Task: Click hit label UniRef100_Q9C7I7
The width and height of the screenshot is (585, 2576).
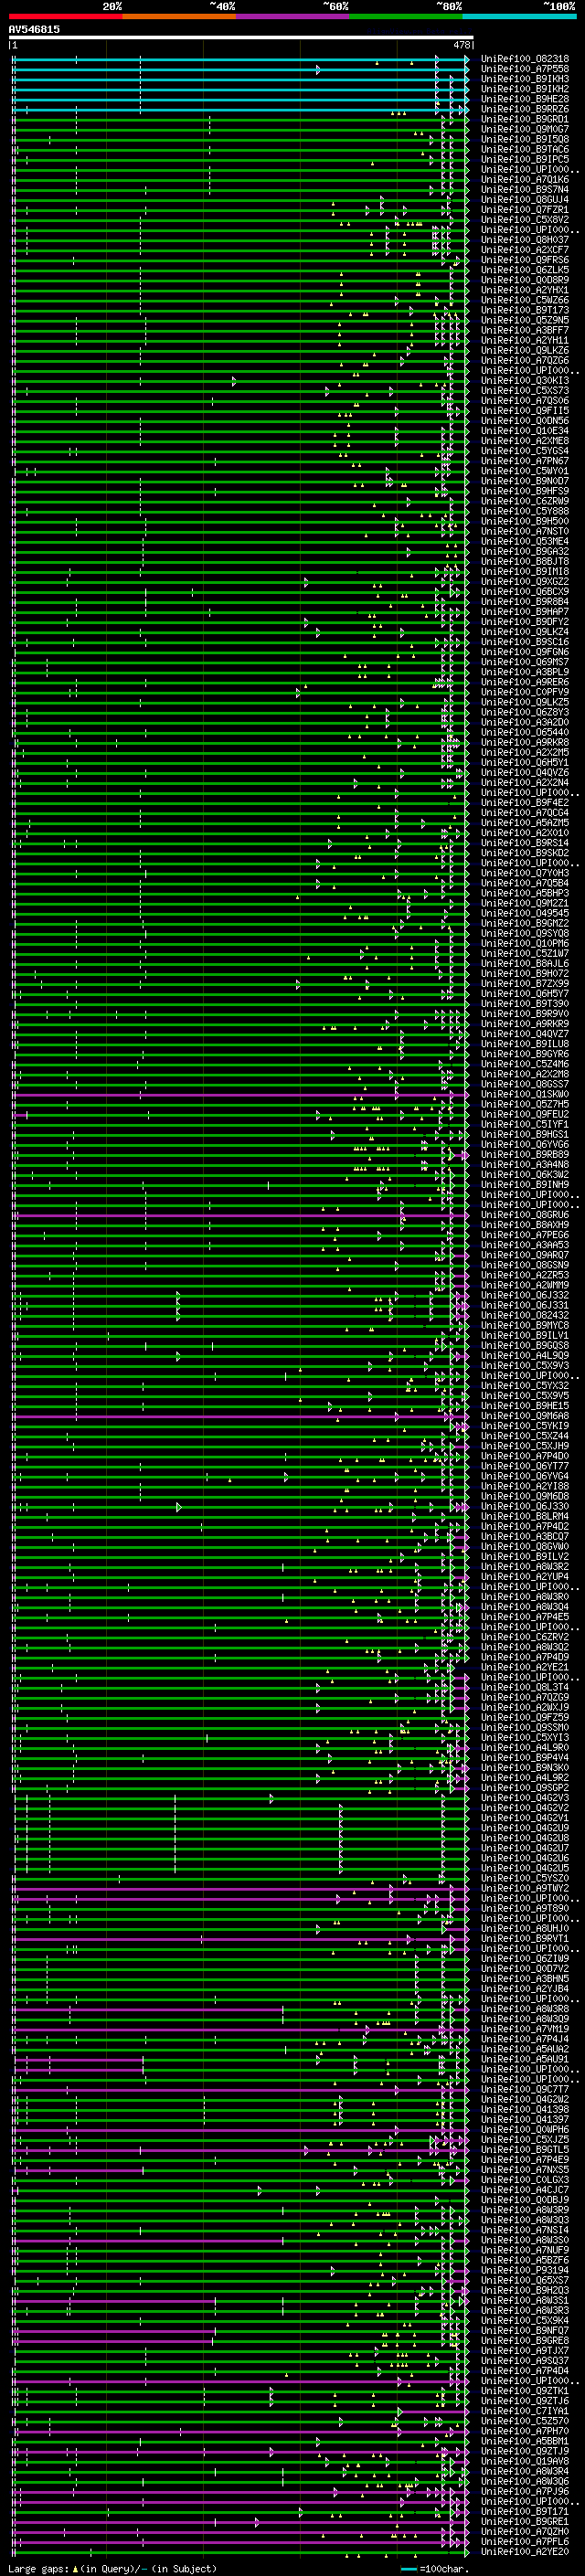Action: (525, 2089)
